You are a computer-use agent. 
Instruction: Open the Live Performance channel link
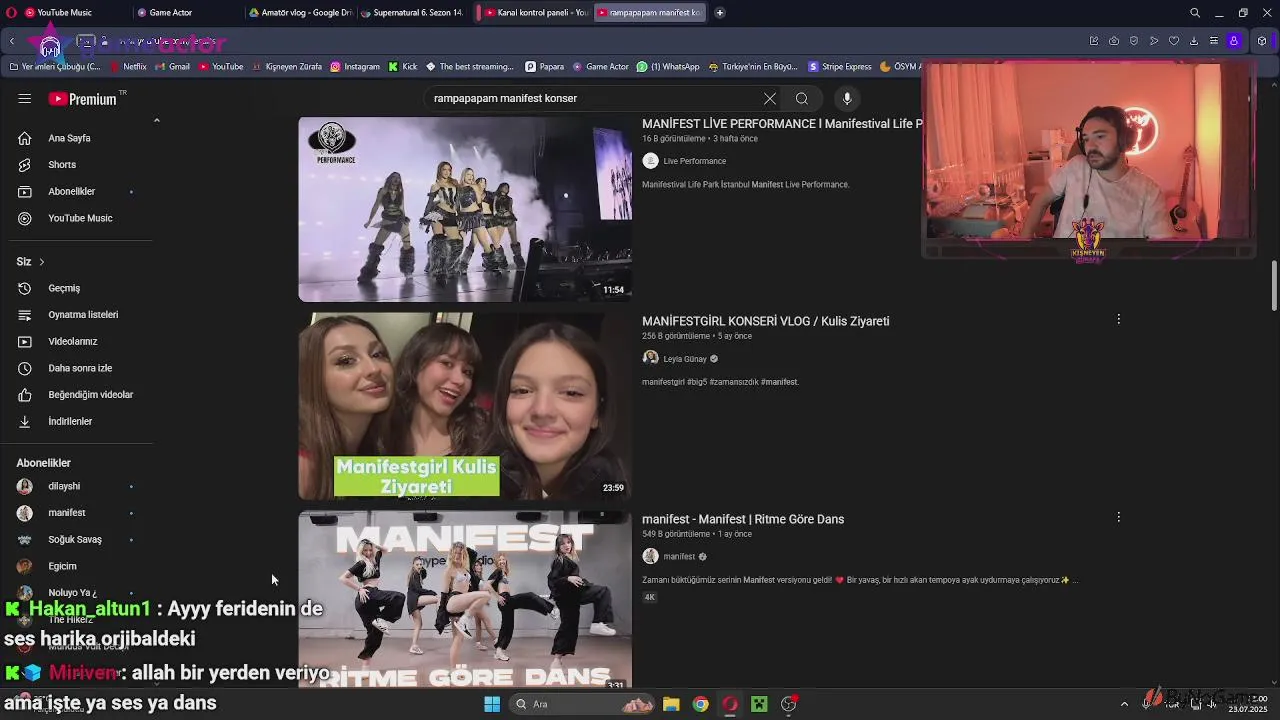tap(694, 161)
